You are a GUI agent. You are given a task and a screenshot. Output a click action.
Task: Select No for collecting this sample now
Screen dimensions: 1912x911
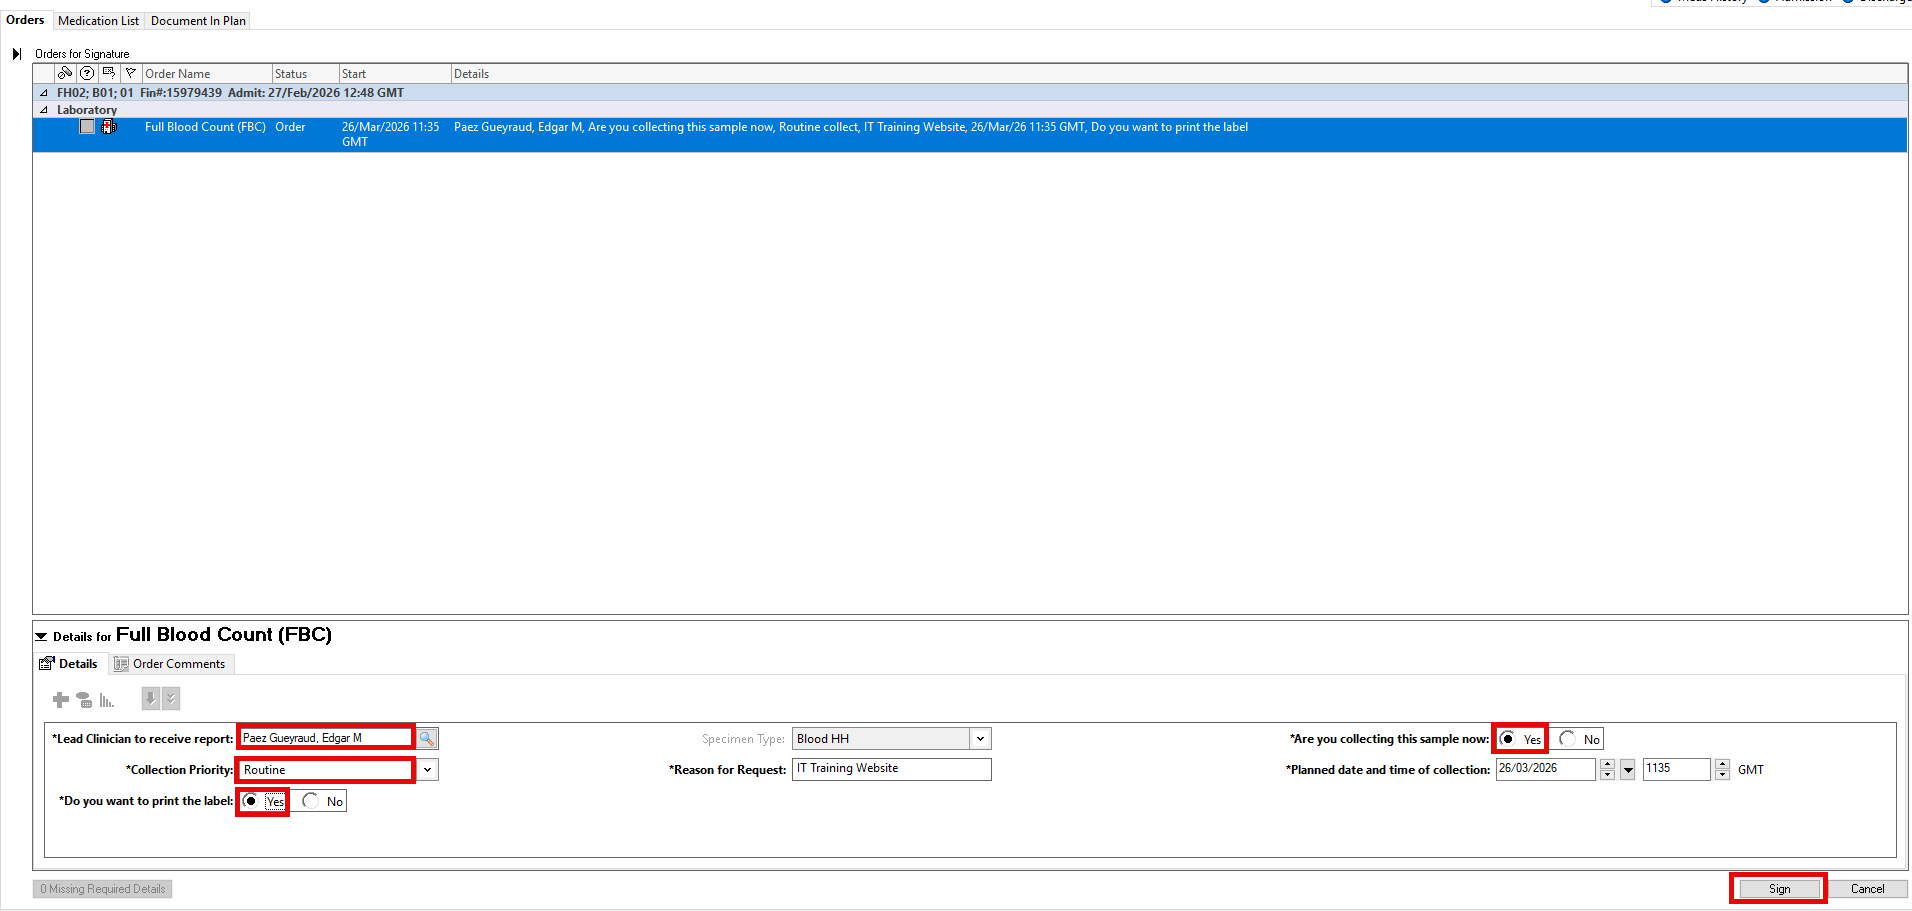[1568, 739]
